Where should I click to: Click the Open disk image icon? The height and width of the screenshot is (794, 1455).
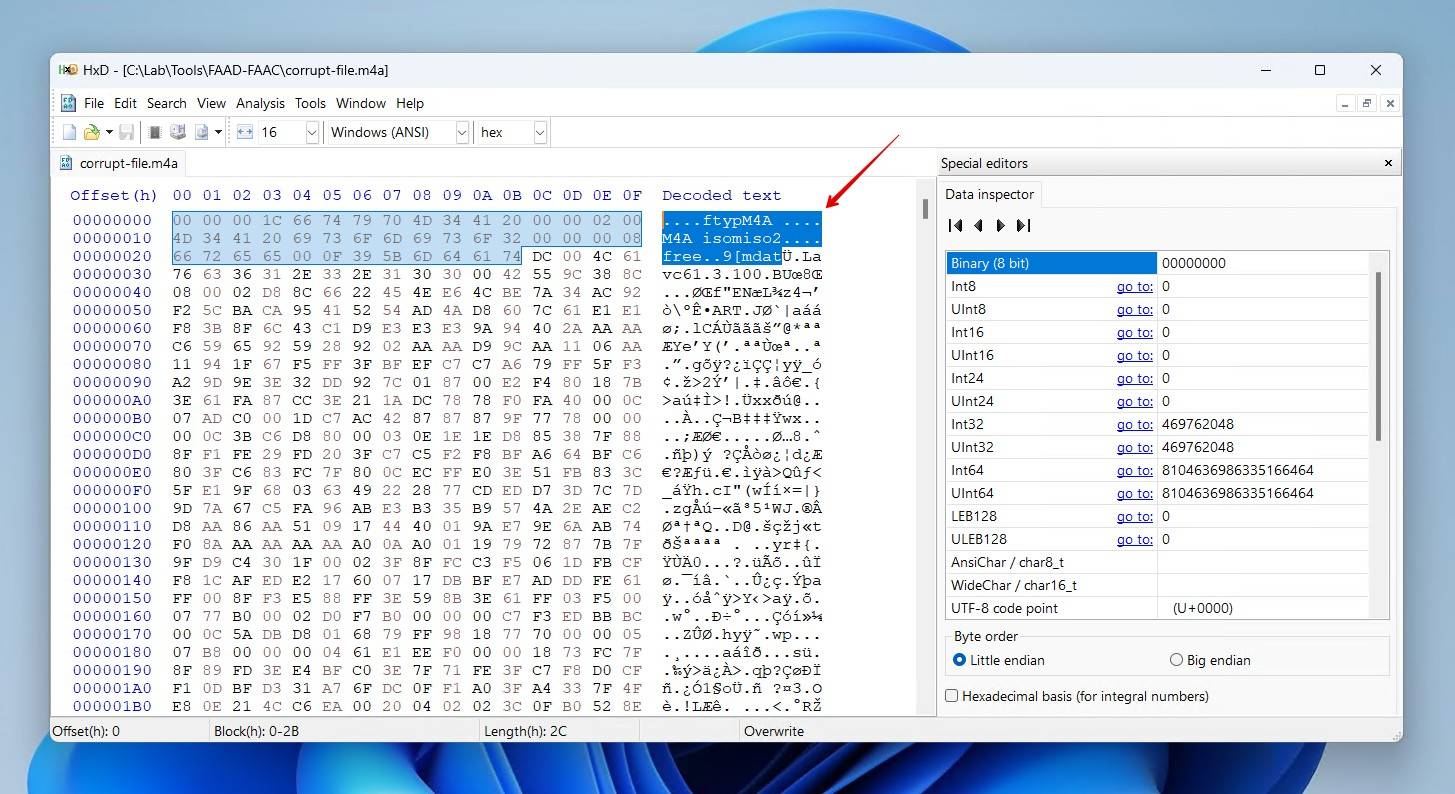coord(202,132)
